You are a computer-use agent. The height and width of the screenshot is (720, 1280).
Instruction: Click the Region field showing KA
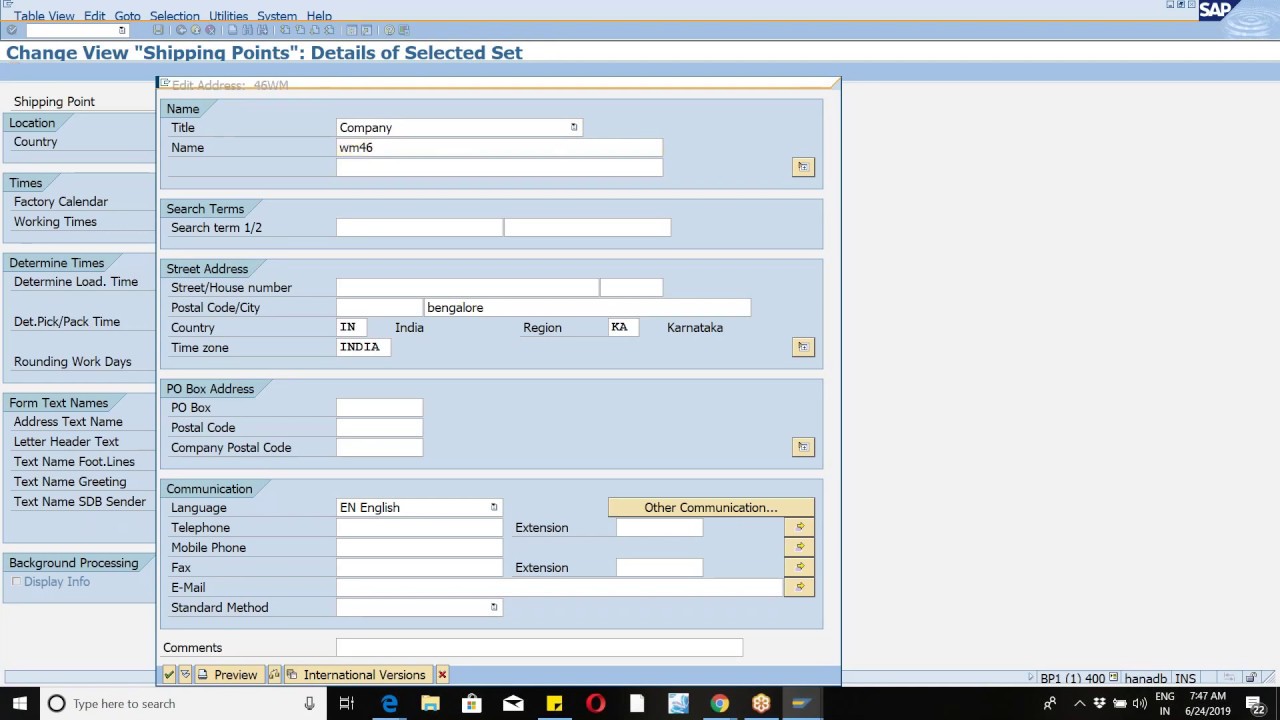tap(623, 327)
